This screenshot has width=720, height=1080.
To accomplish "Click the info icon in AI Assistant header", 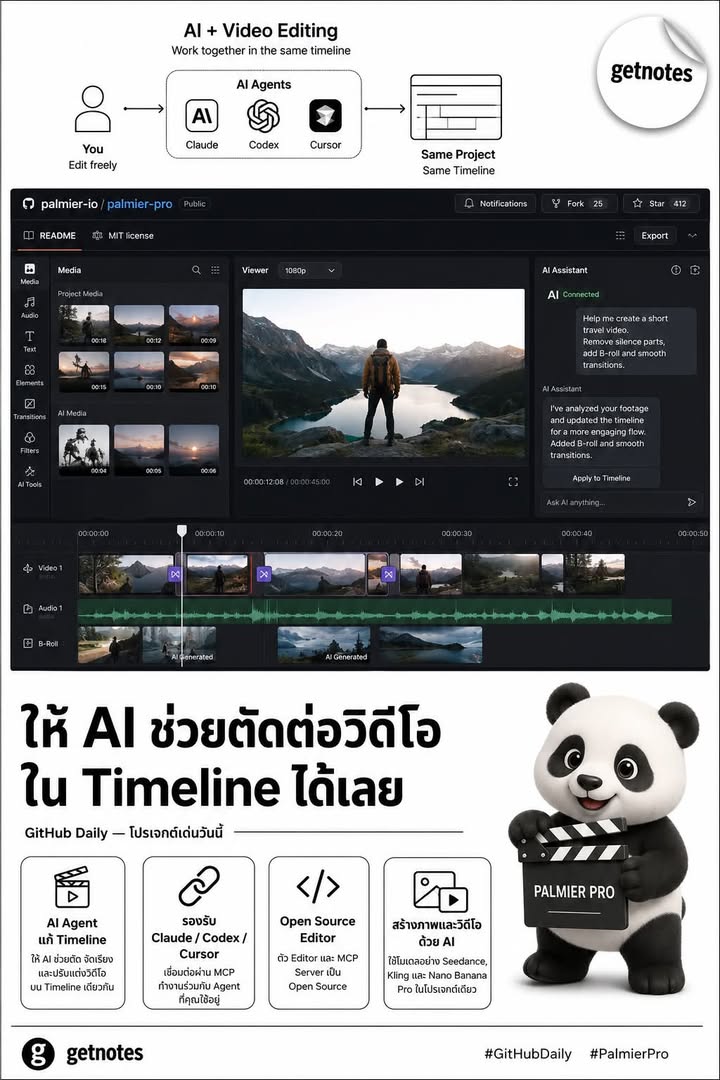I will pyautogui.click(x=676, y=270).
